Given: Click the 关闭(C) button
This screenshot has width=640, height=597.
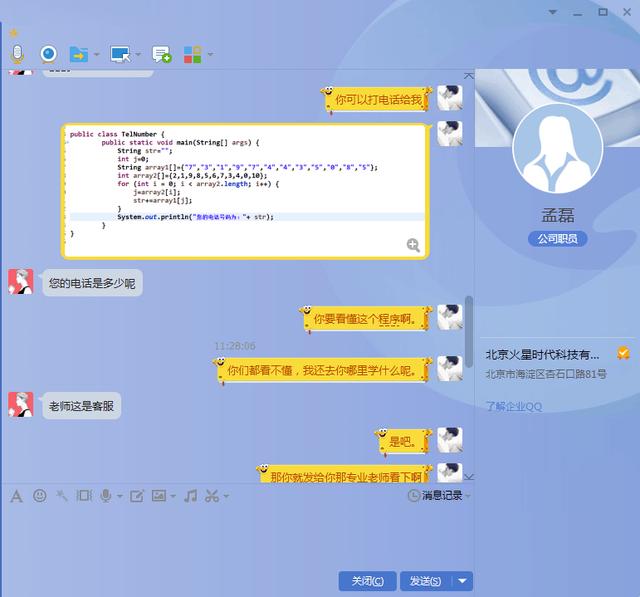Looking at the screenshot, I should tap(367, 581).
